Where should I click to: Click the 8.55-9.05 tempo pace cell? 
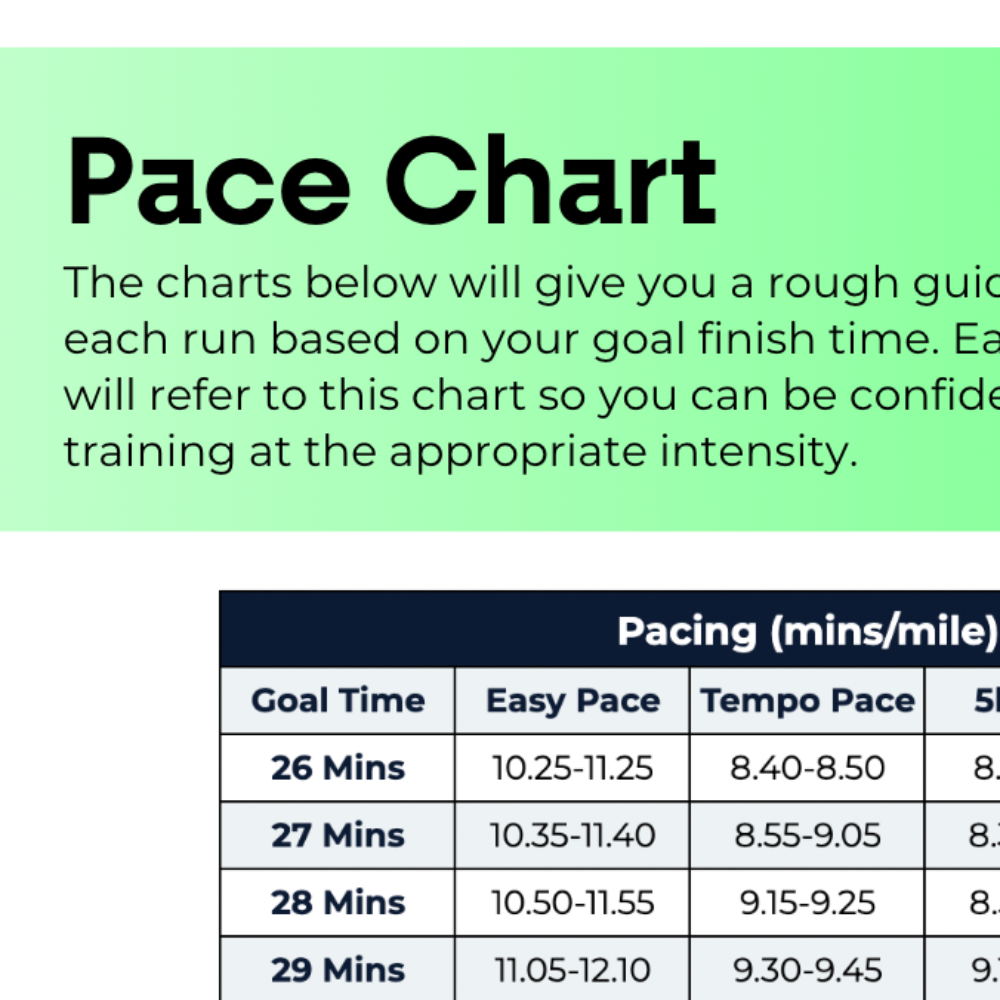807,835
